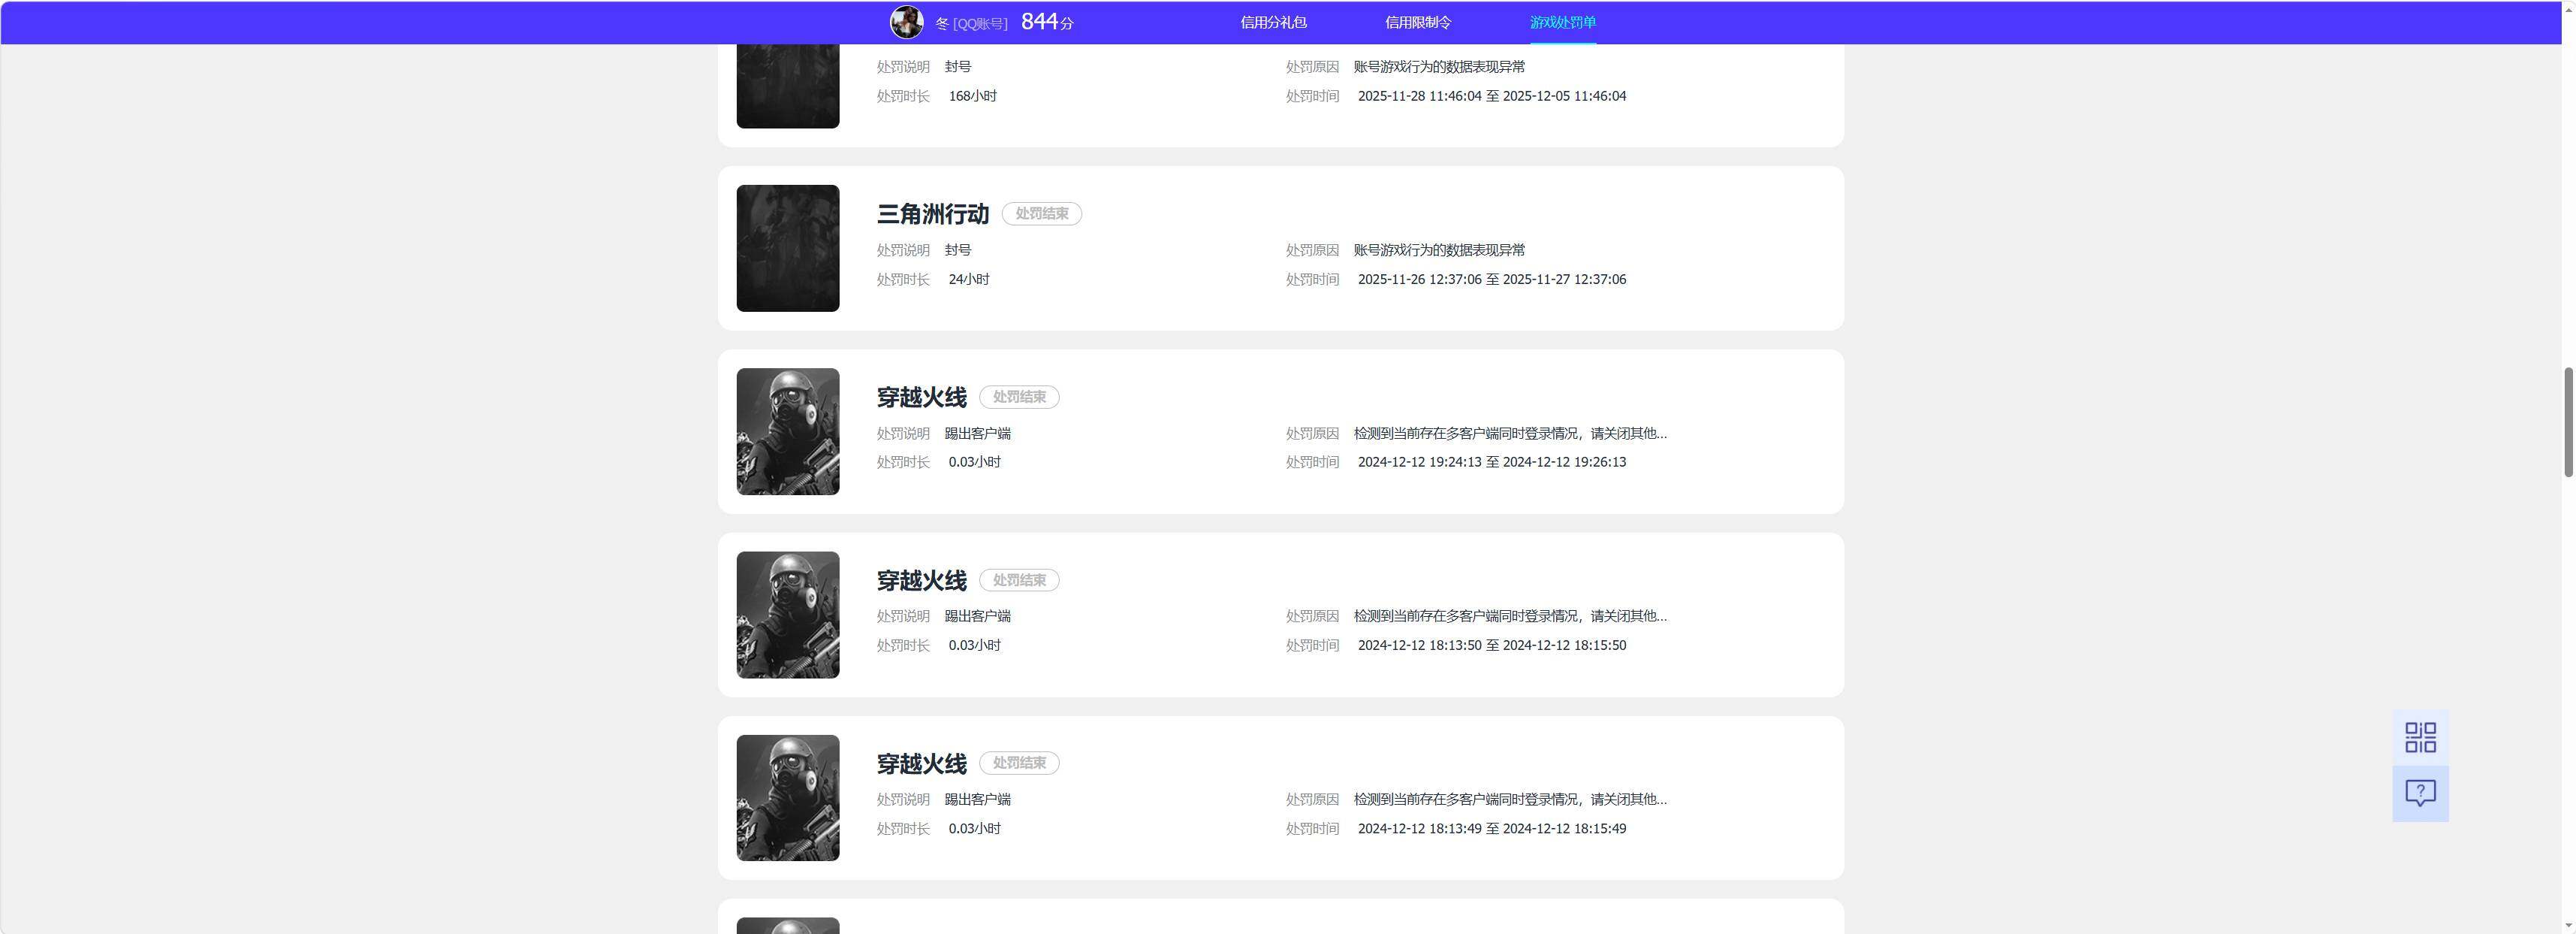Image resolution: width=2576 pixels, height=934 pixels.
Task: Open the help question floating icon
Action: pyautogui.click(x=2420, y=794)
